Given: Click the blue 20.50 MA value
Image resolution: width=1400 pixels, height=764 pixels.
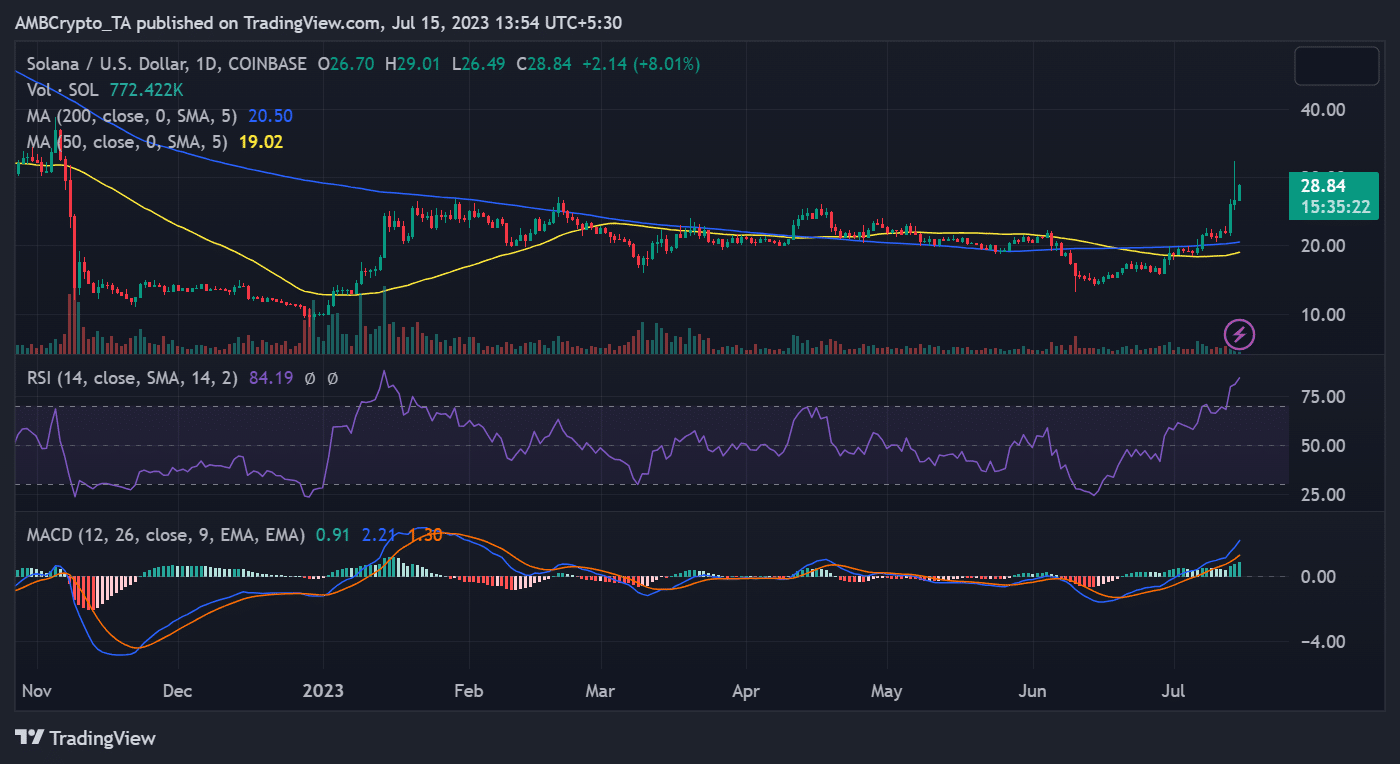Looking at the screenshot, I should click(x=271, y=115).
